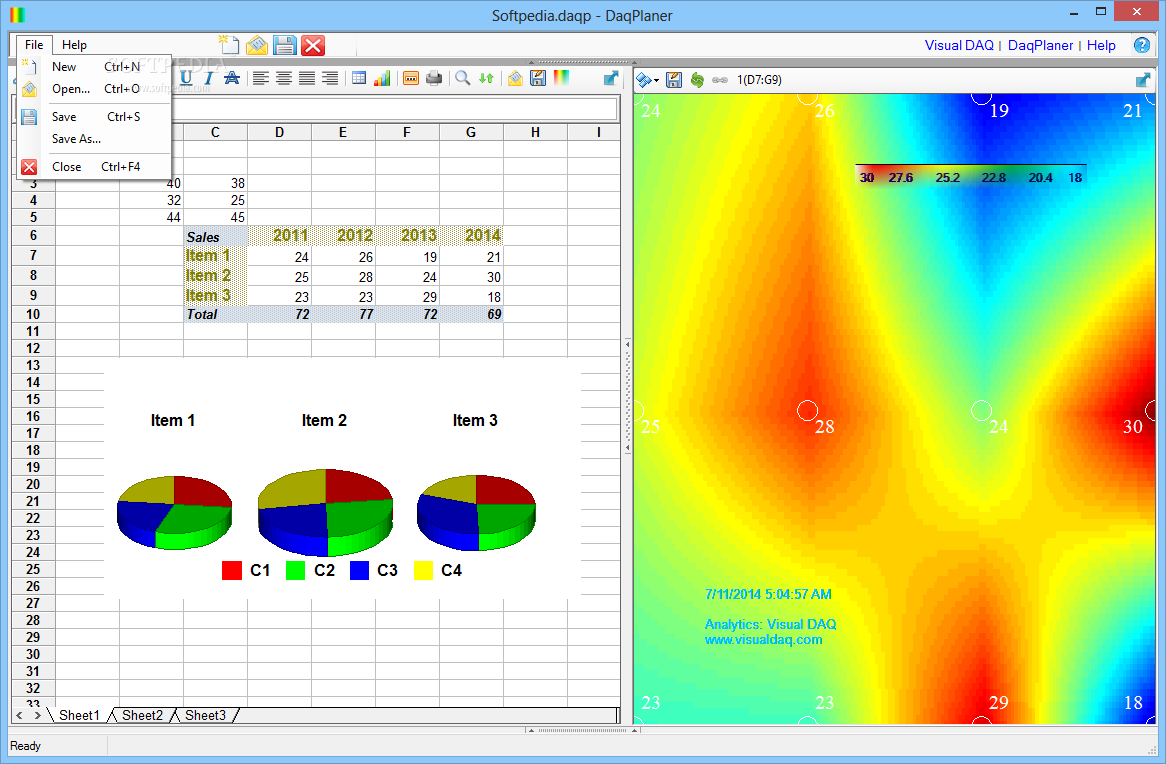The width and height of the screenshot is (1166, 764).
Task: Click the Save floppy disk icon in top toolbar
Action: 285,45
